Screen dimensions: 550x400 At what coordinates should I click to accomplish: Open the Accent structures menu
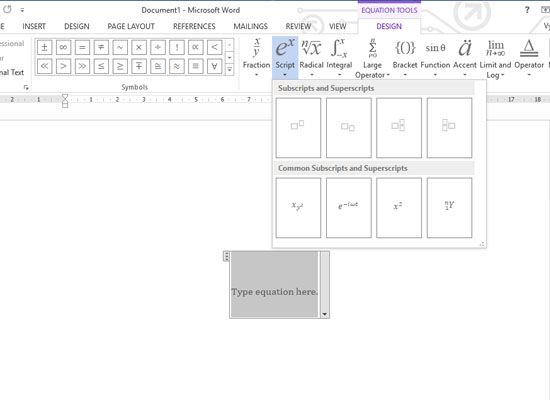pos(465,58)
